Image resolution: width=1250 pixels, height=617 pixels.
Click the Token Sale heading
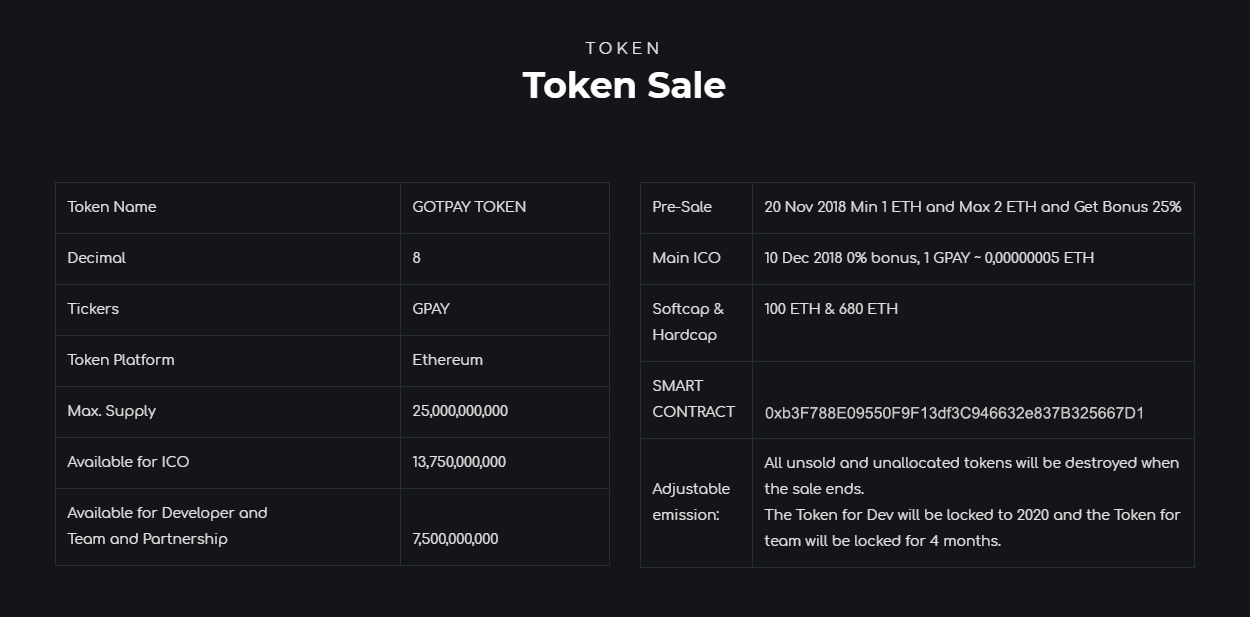coord(624,85)
